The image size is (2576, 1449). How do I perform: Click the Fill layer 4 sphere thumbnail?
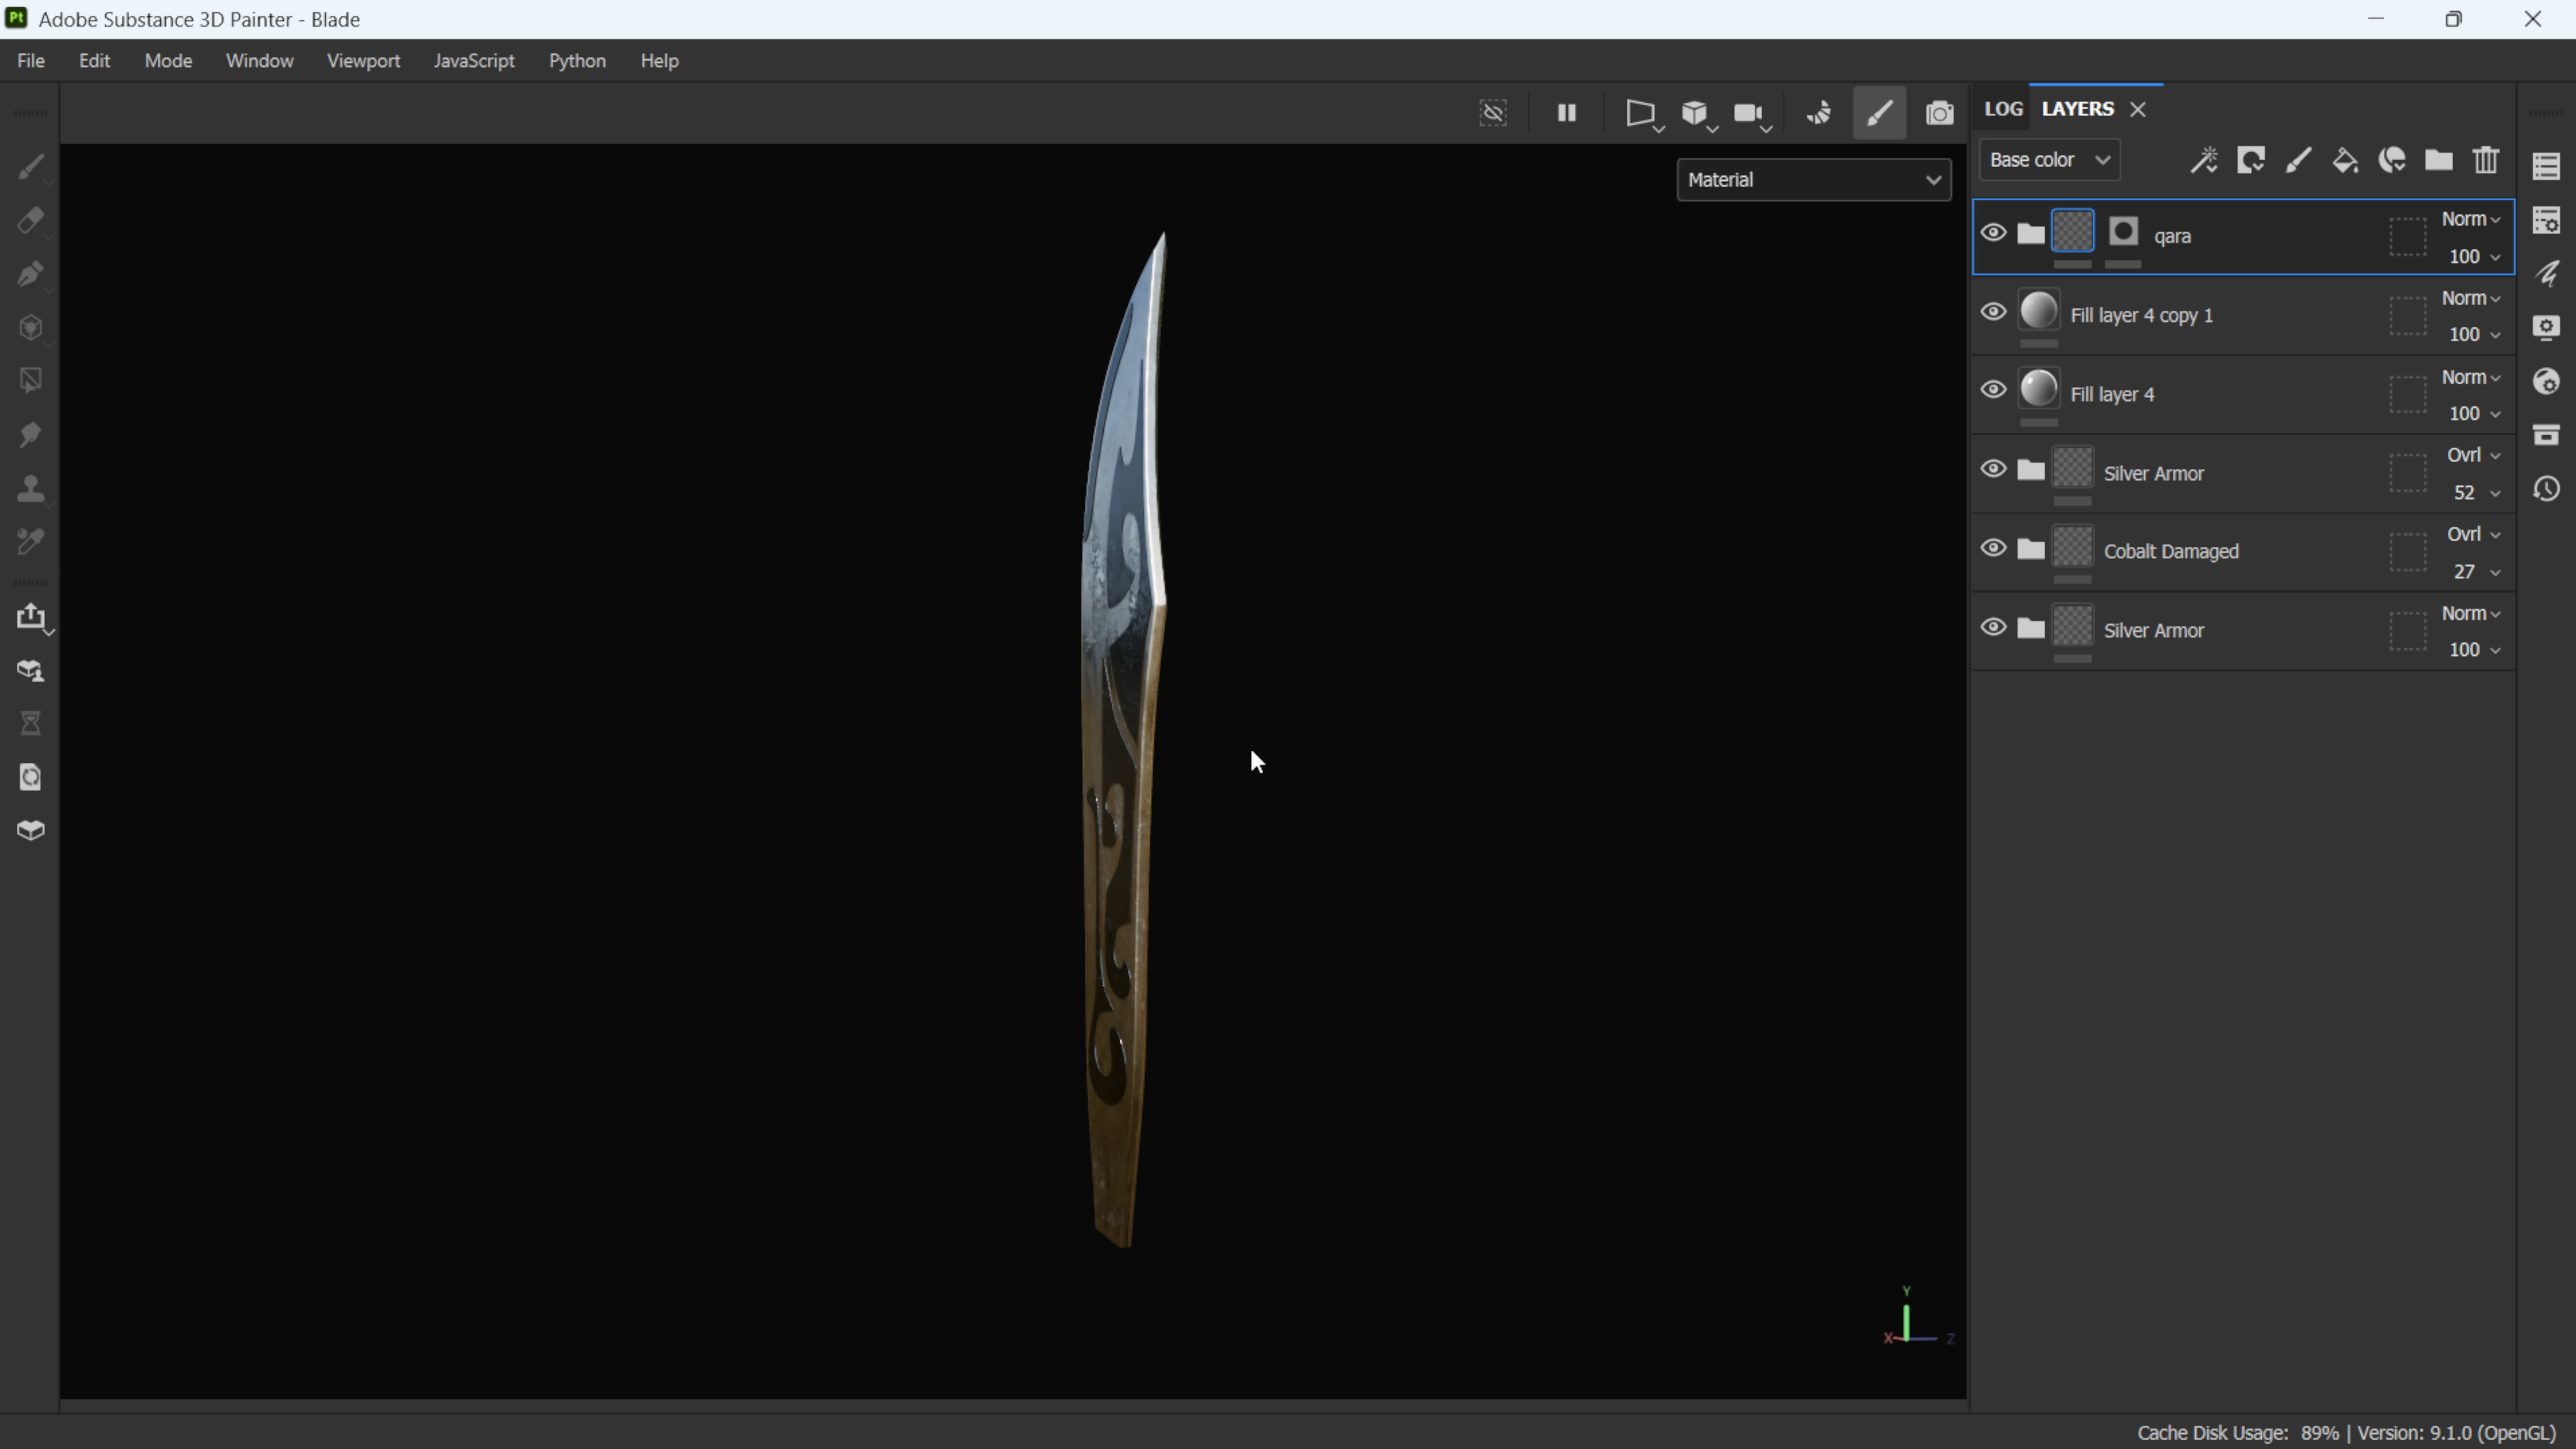2039,389
